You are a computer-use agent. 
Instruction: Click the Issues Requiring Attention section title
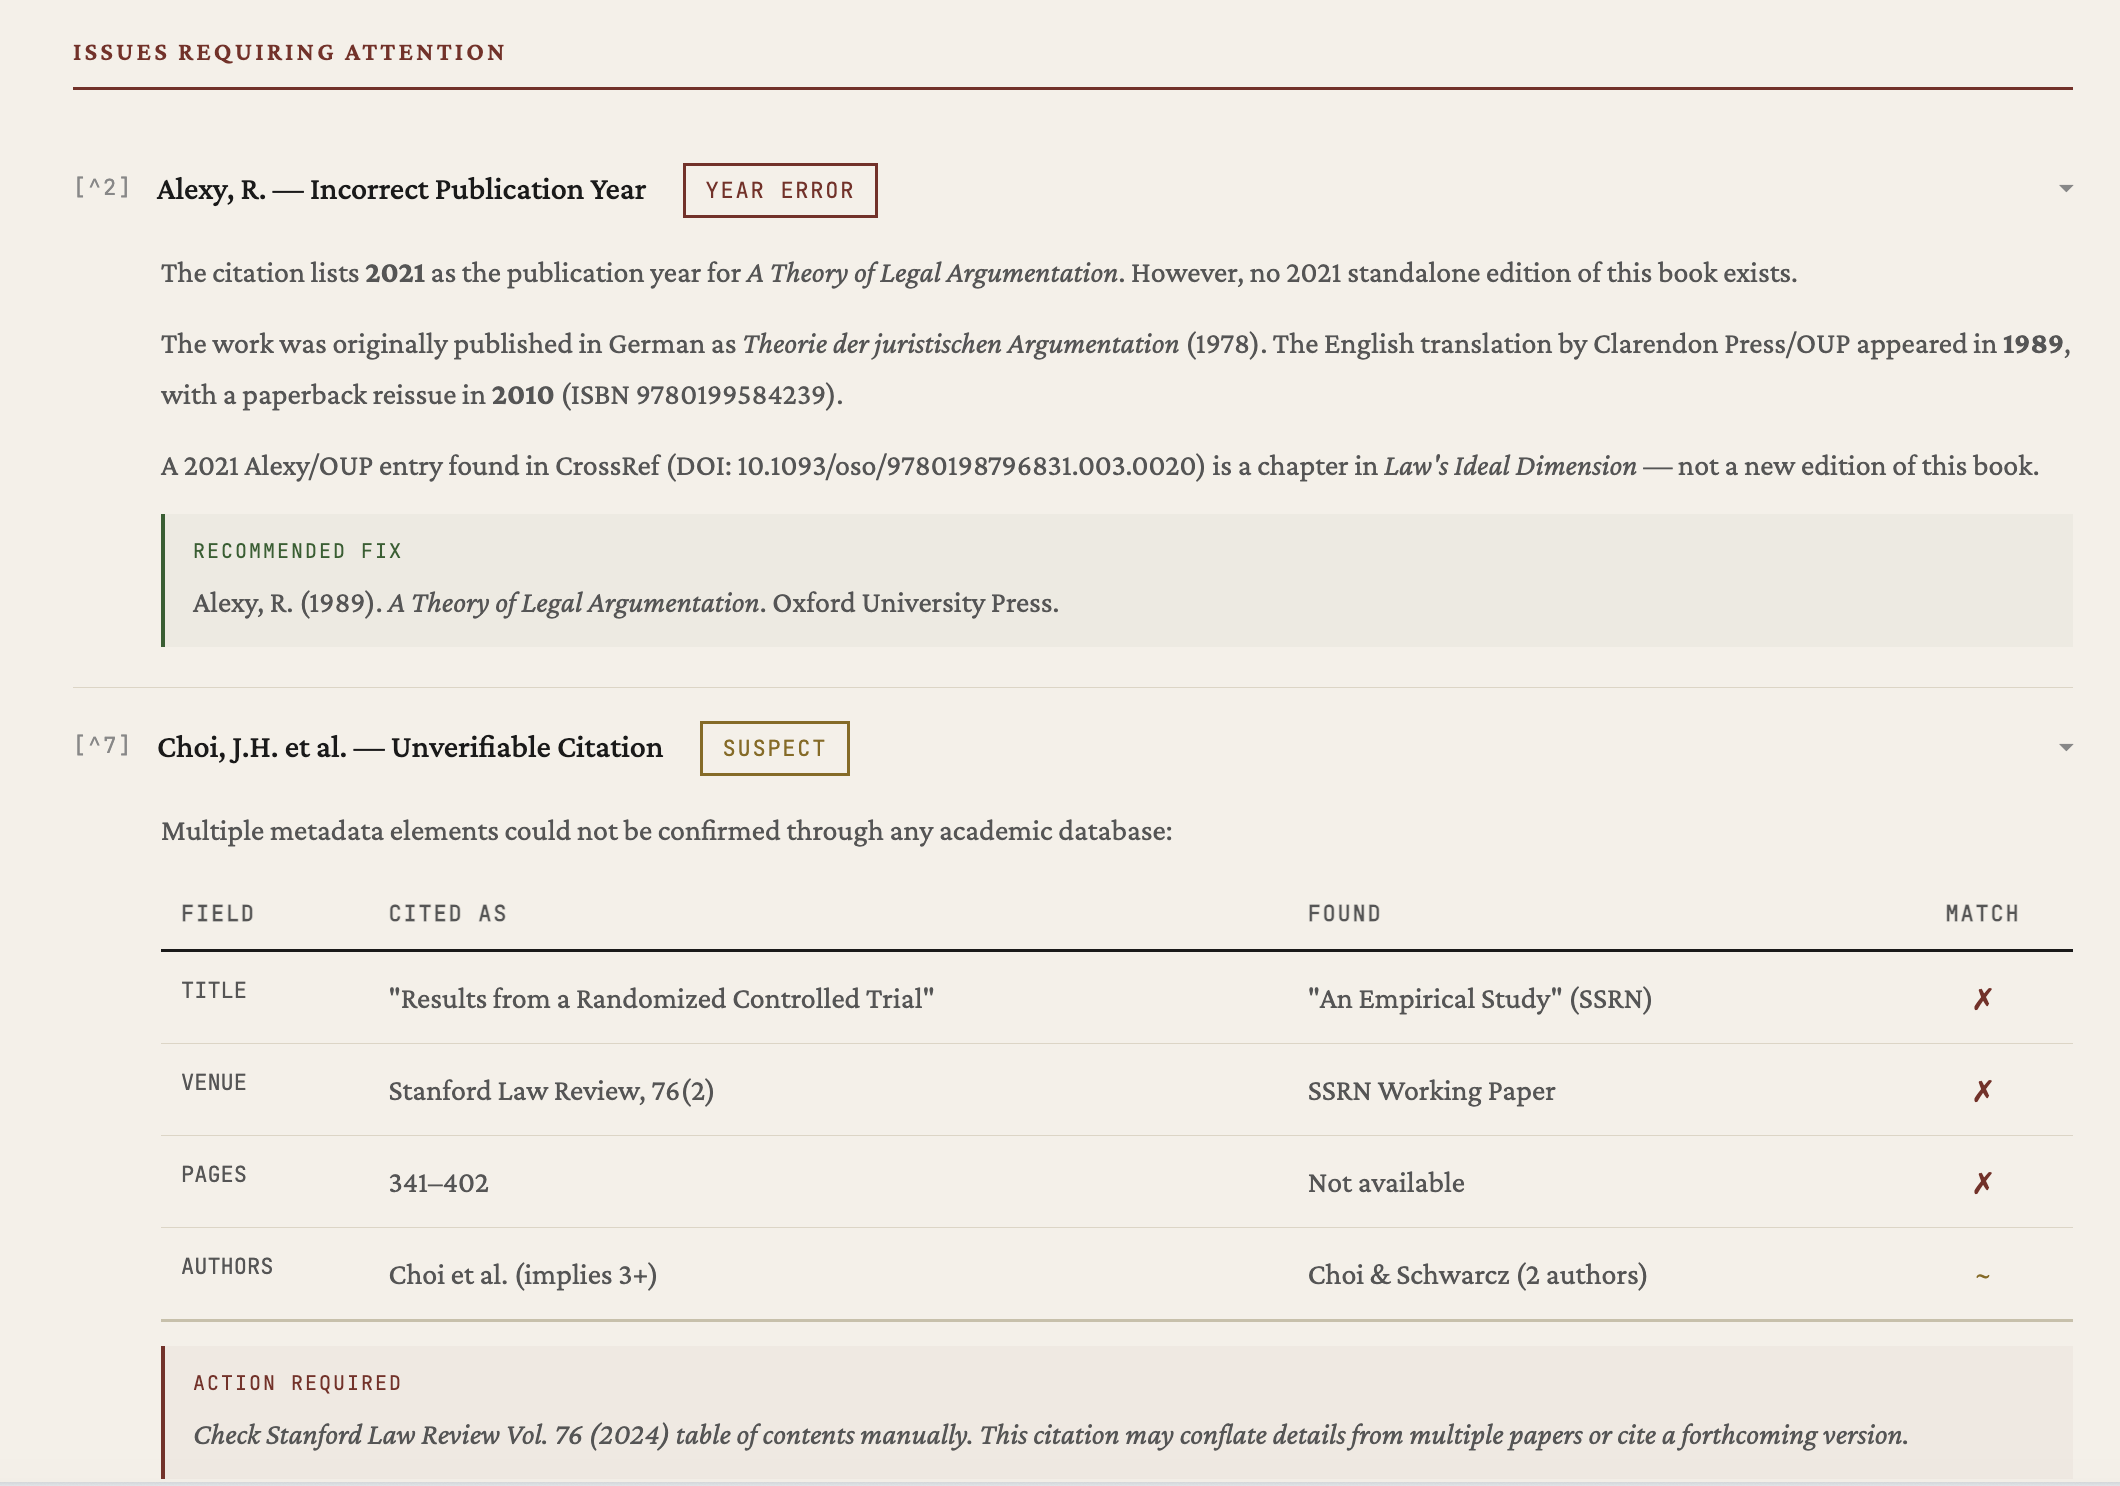(289, 52)
